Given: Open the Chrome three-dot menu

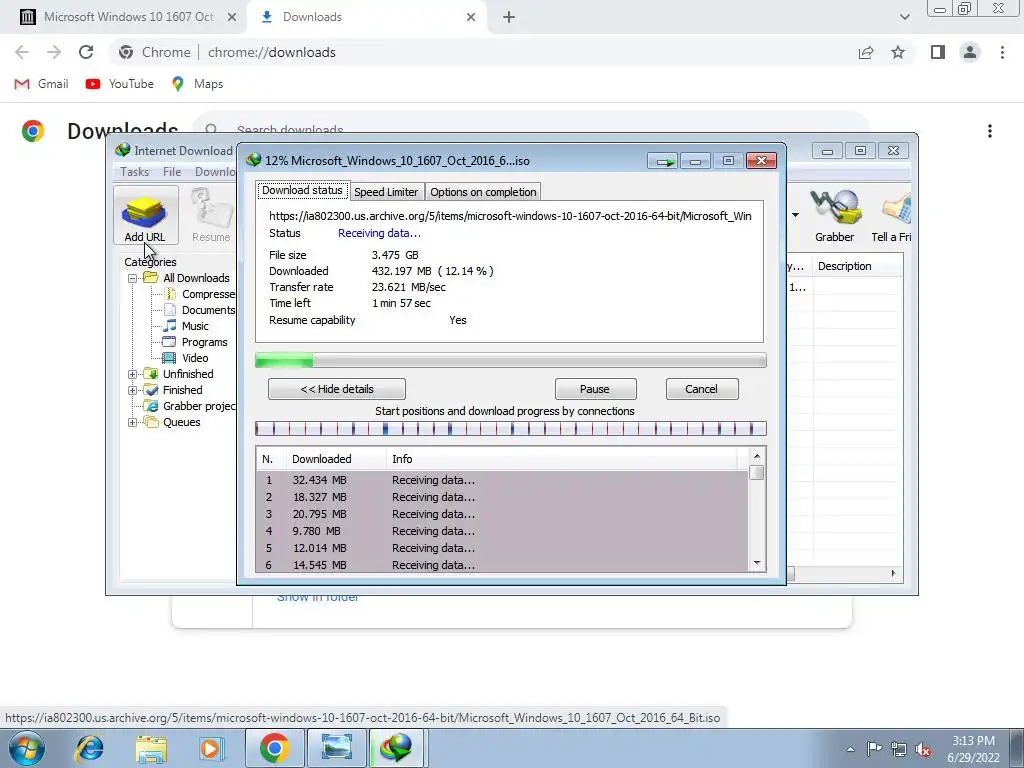Looking at the screenshot, I should coord(1002,52).
